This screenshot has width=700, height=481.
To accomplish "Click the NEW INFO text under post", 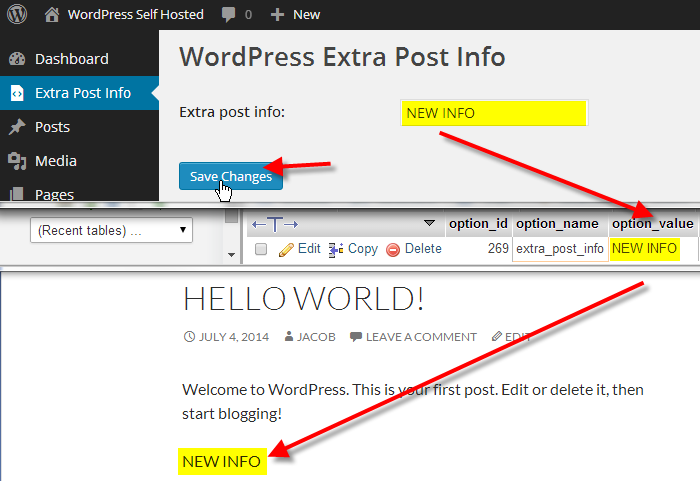I will [222, 461].
